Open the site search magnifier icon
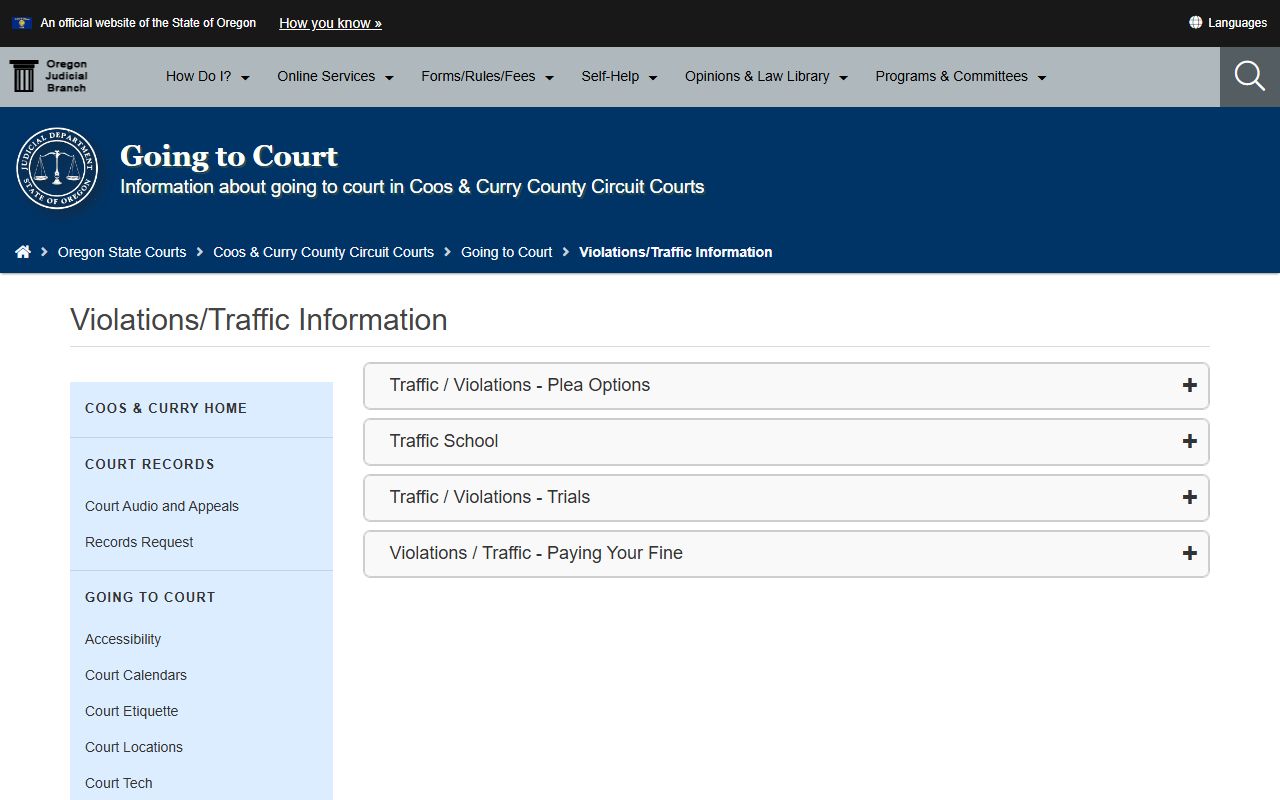The image size is (1280, 800). [x=1250, y=76]
